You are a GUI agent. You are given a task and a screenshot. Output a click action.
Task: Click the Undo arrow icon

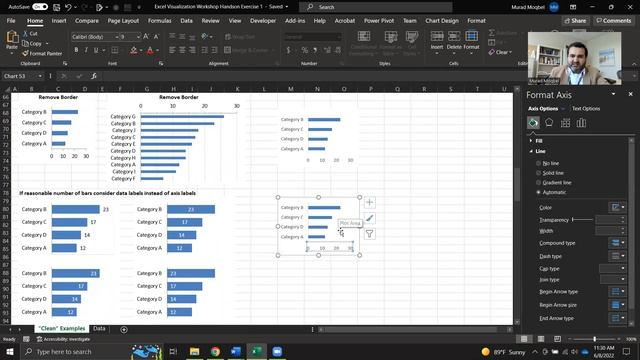(68, 7)
